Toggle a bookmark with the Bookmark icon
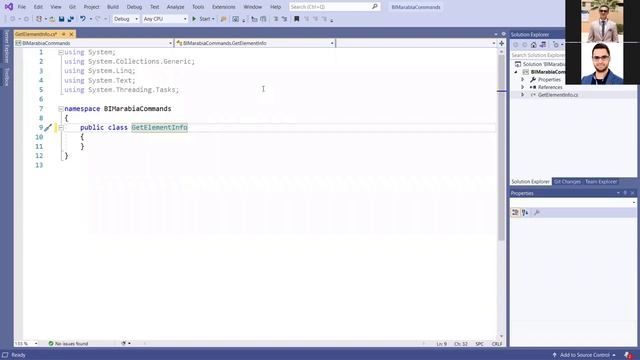Viewport: 640px width, 360px height. [297, 19]
